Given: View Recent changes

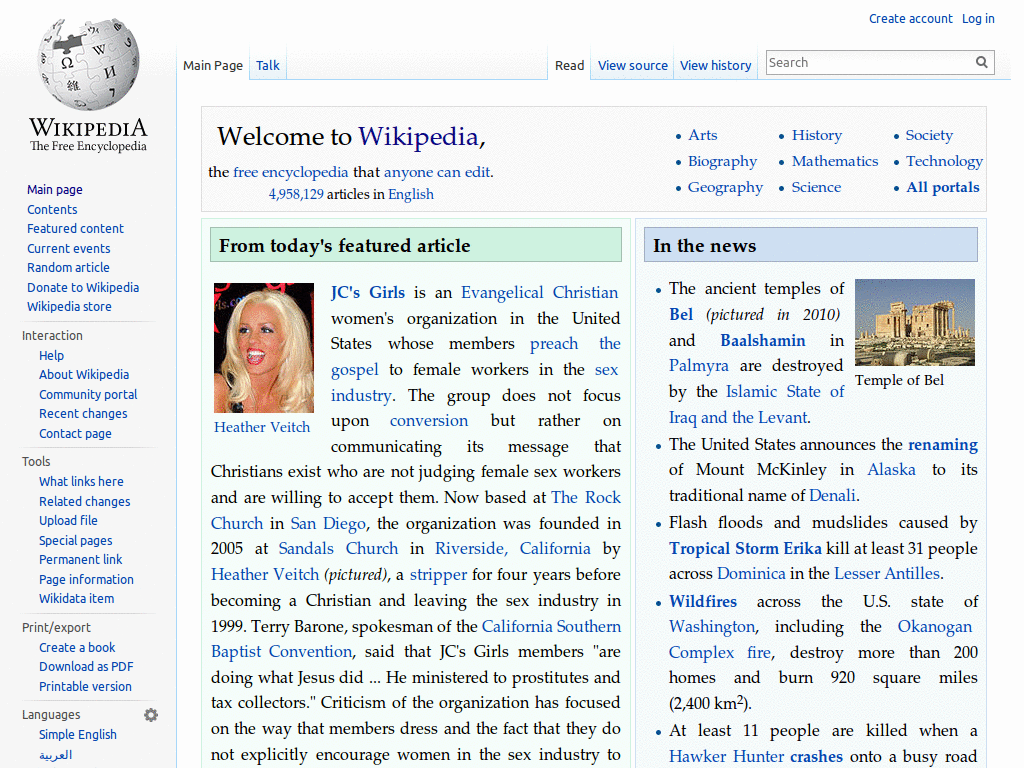Looking at the screenshot, I should click(83, 413).
